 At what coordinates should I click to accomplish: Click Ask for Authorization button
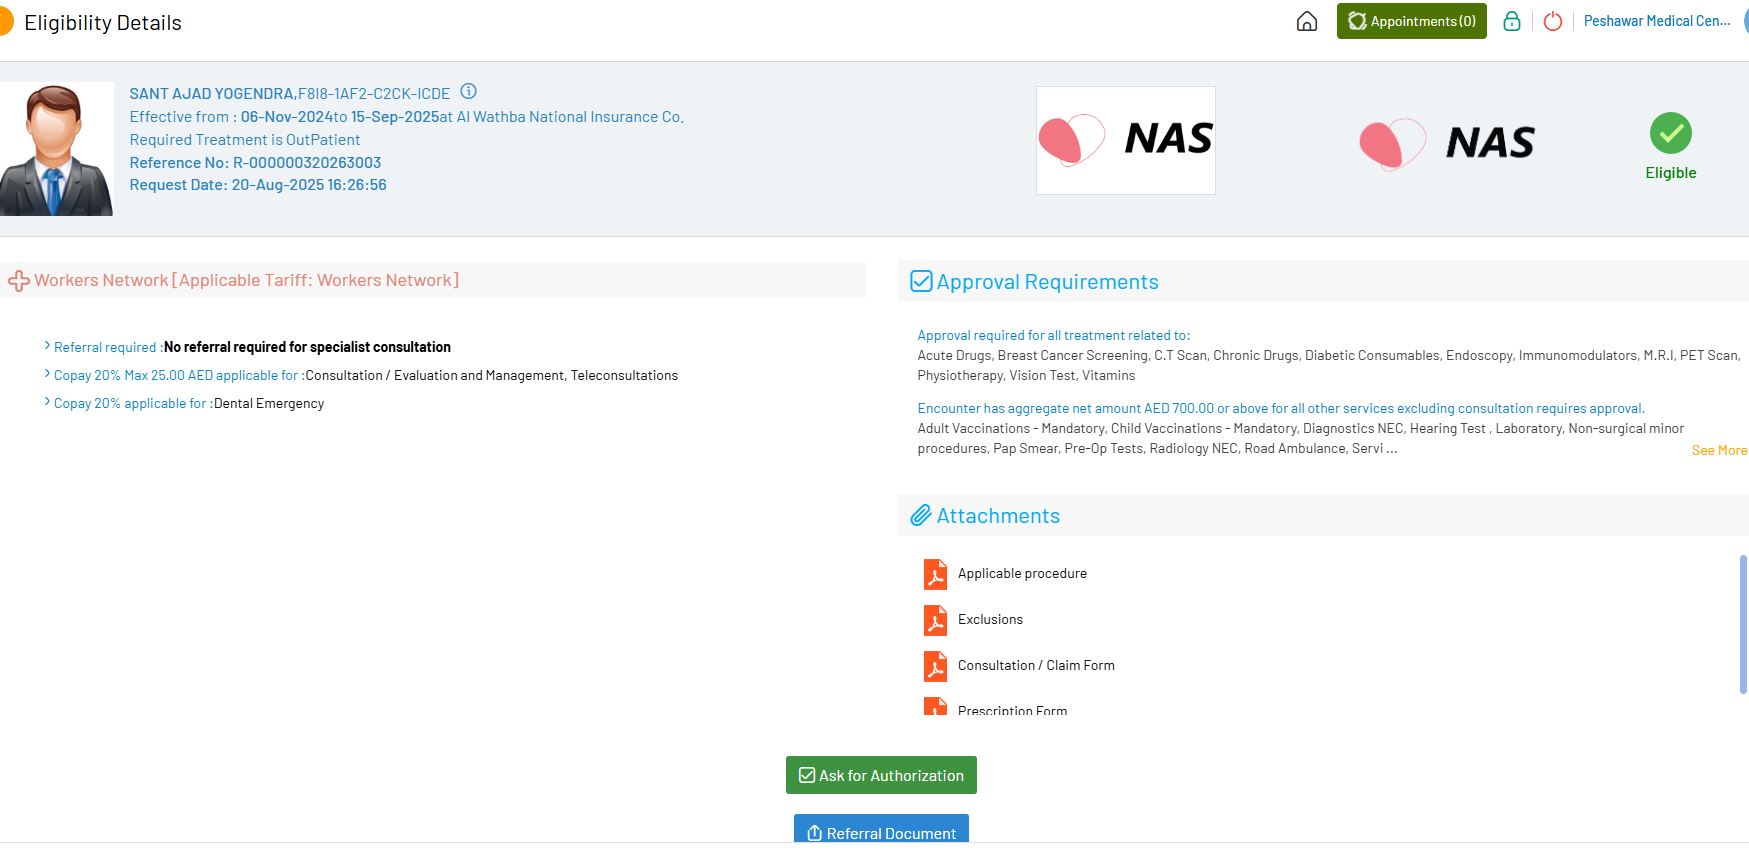(881, 775)
